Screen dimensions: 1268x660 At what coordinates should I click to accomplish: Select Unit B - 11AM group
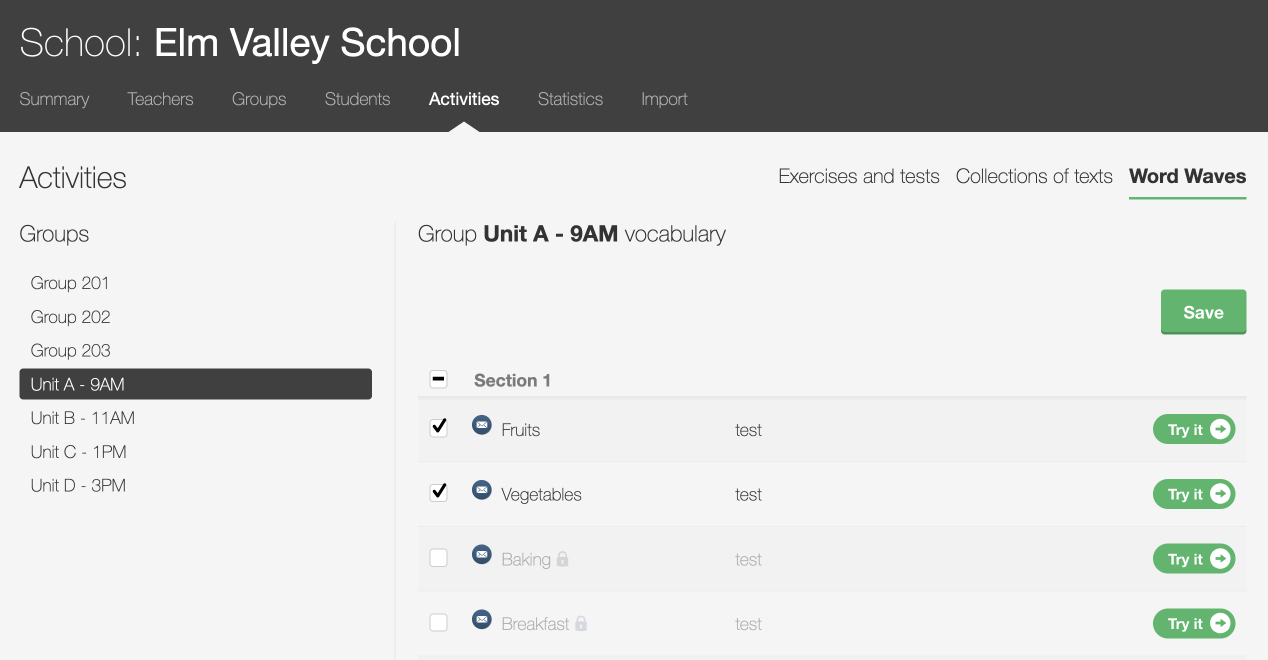83,418
